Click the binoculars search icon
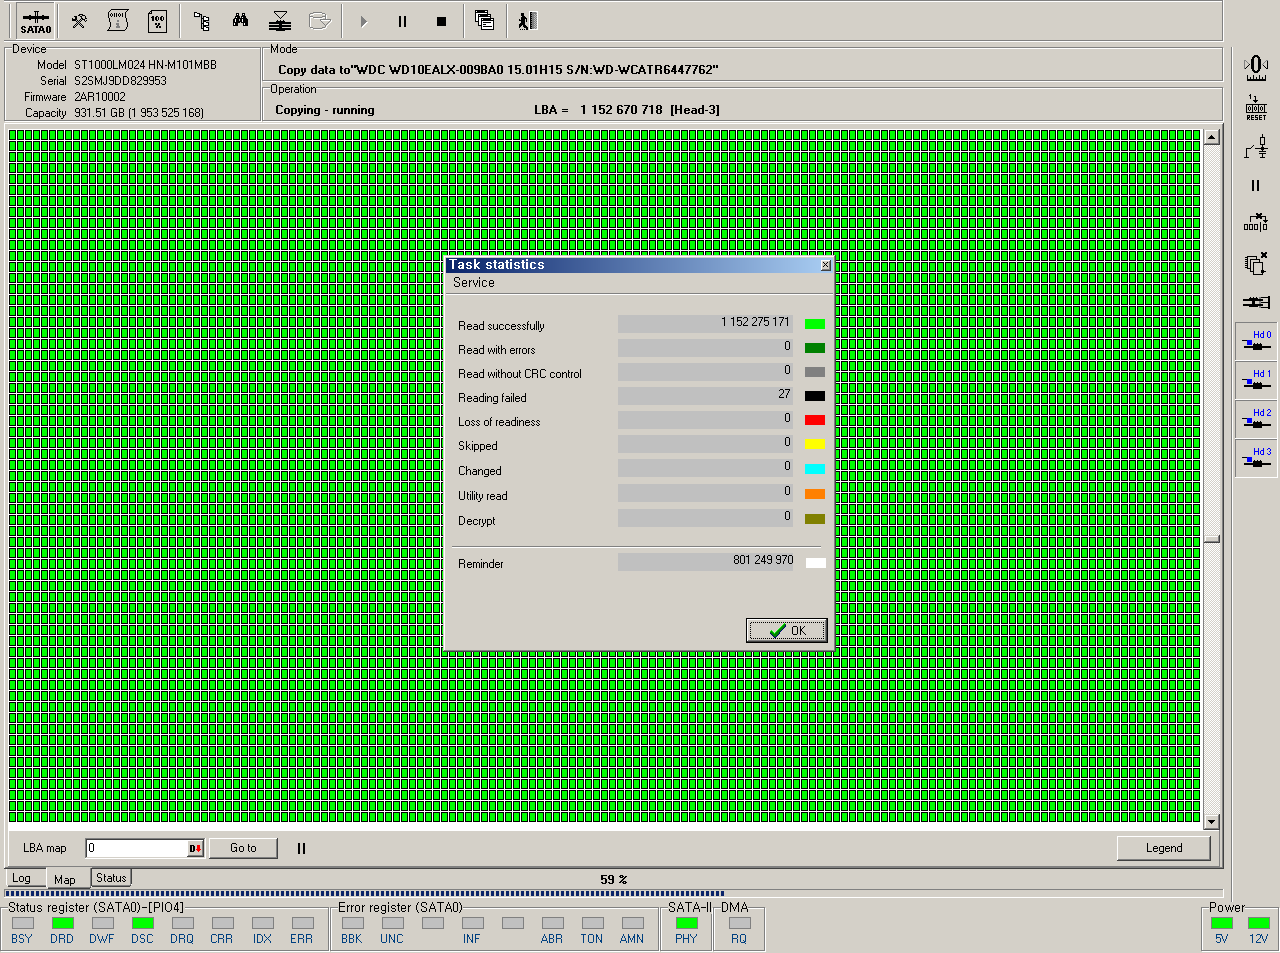1280x953 pixels. point(240,21)
